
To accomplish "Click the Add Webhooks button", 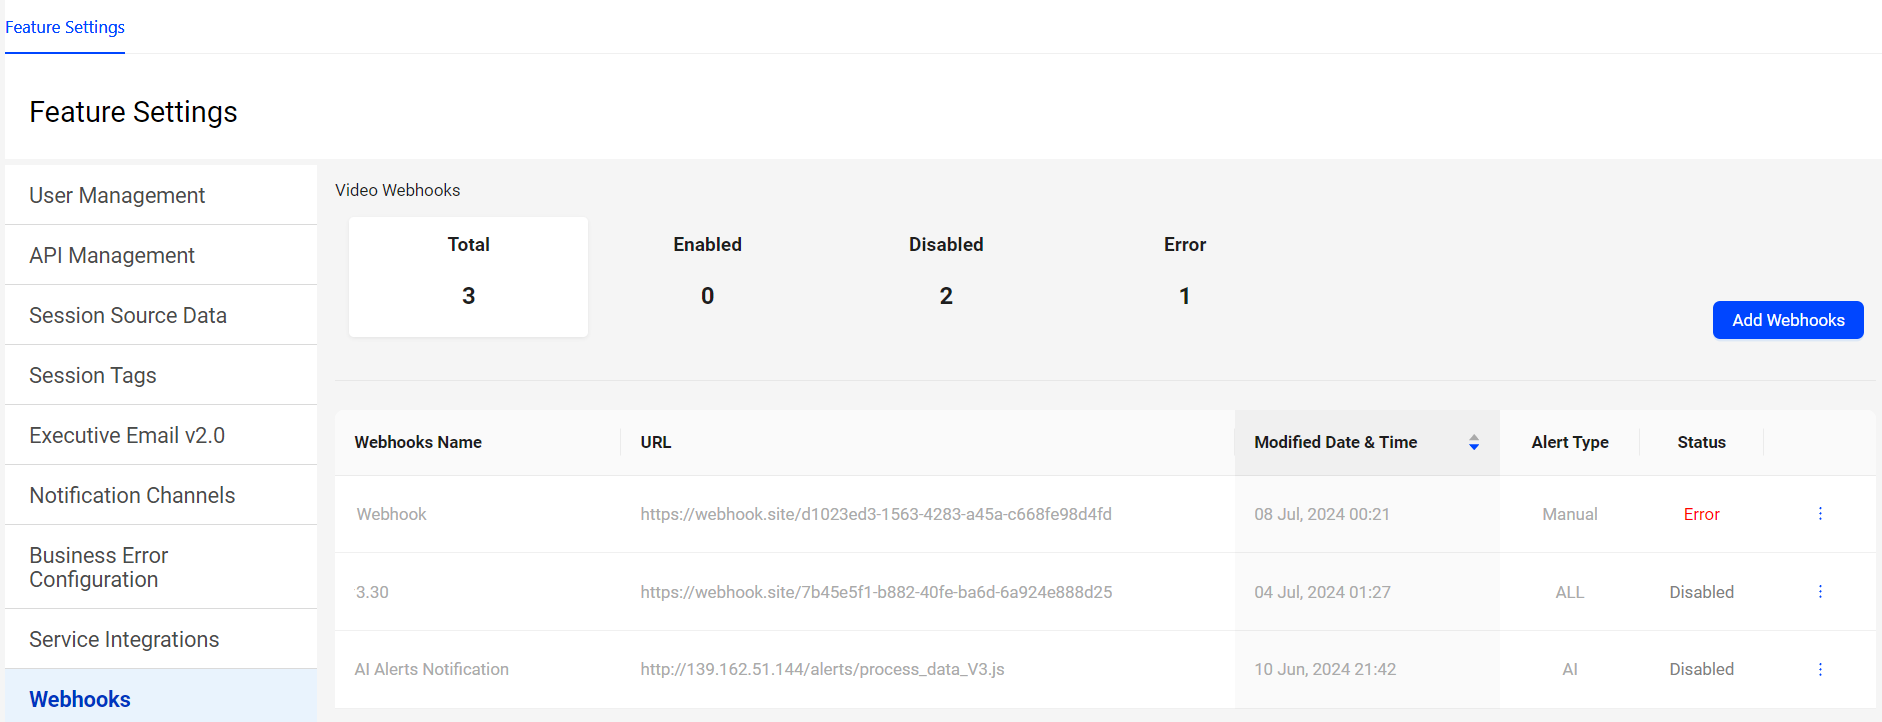I will (1787, 320).
